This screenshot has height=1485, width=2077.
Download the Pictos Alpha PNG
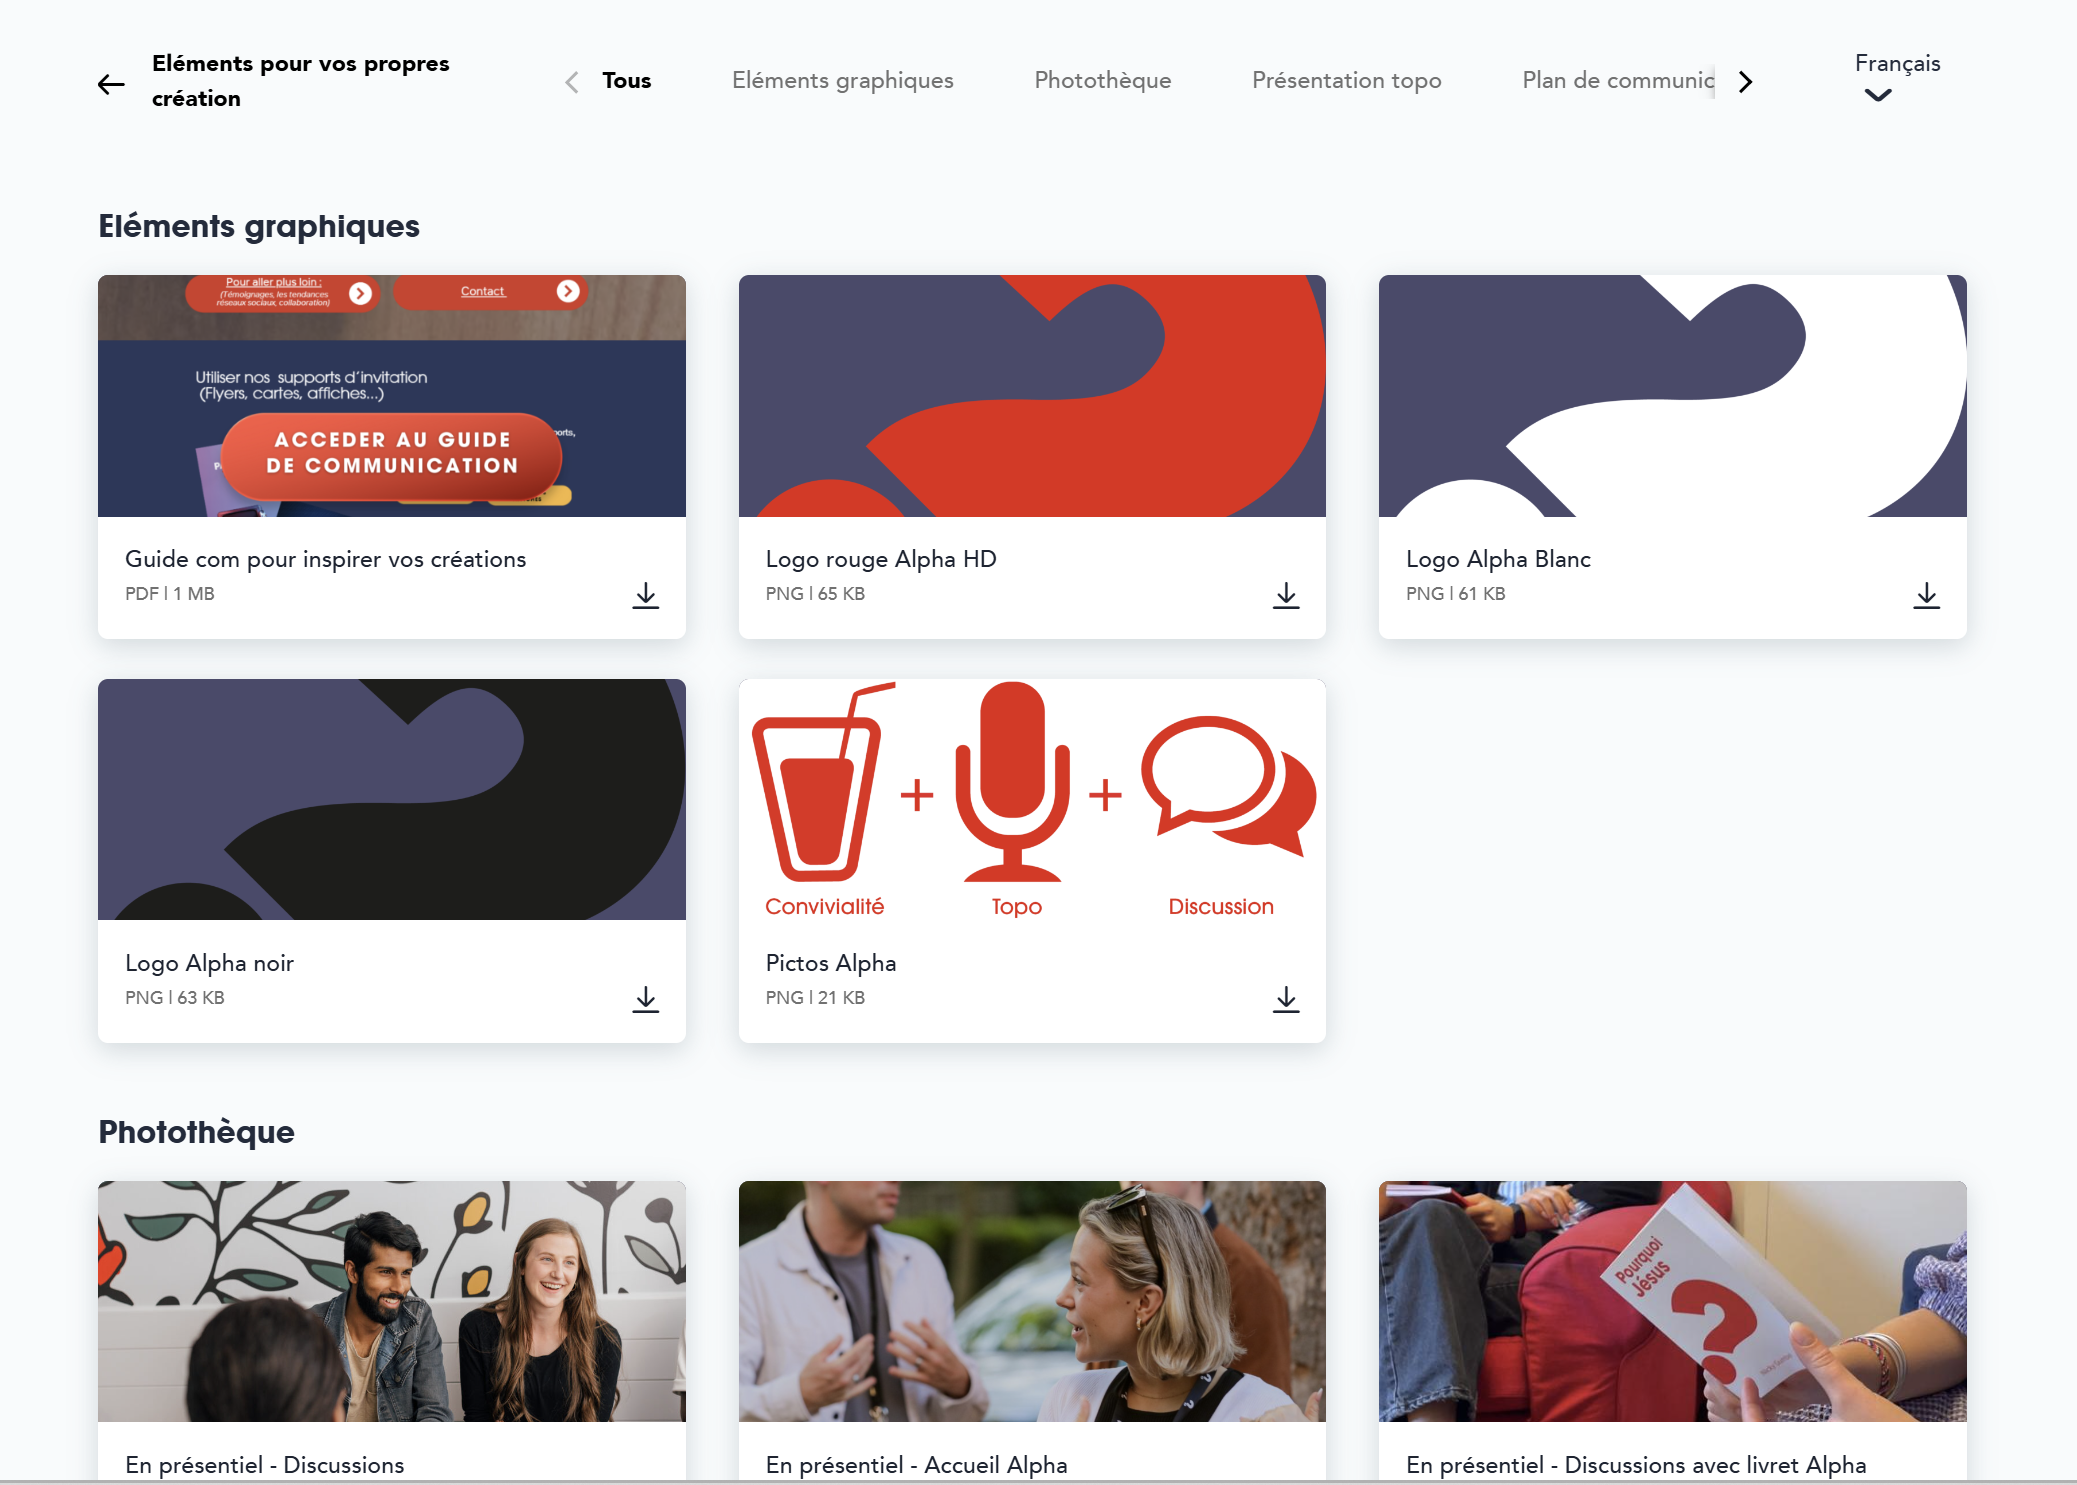point(1286,999)
